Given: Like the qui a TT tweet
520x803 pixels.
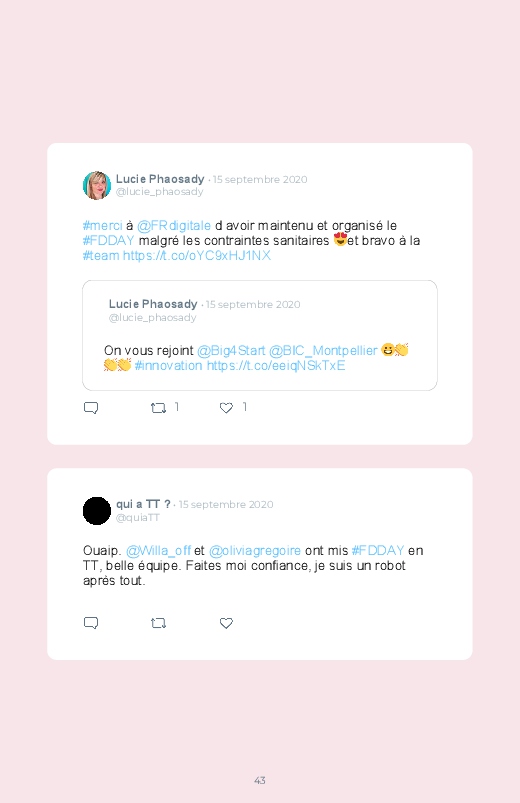Looking at the screenshot, I should coord(226,623).
